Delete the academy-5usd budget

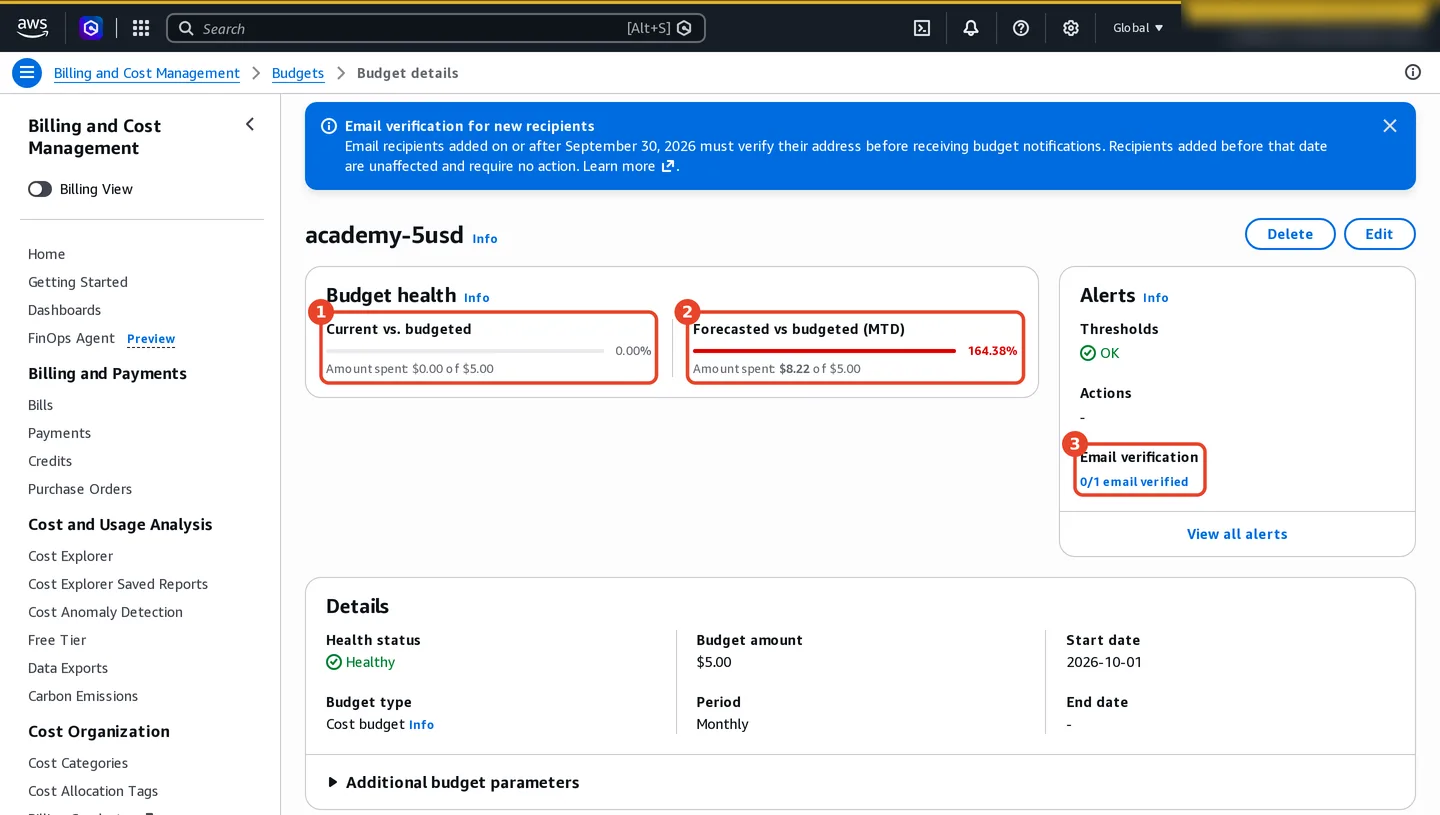click(x=1290, y=234)
